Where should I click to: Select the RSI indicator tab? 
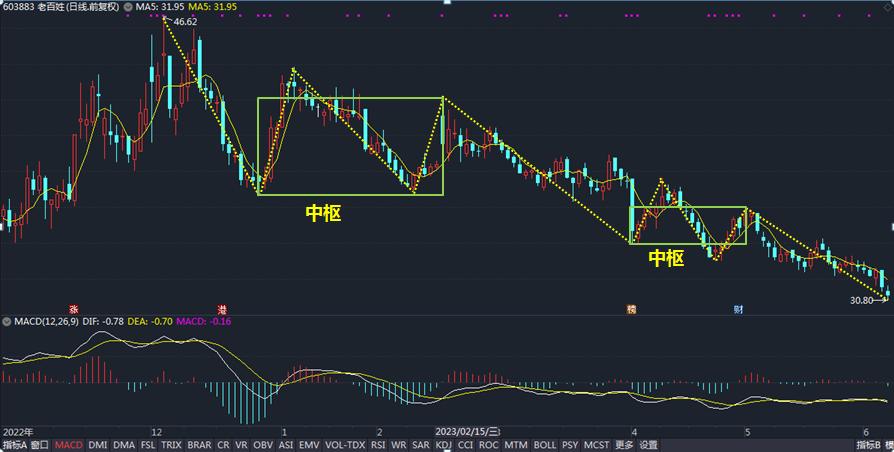(x=378, y=445)
